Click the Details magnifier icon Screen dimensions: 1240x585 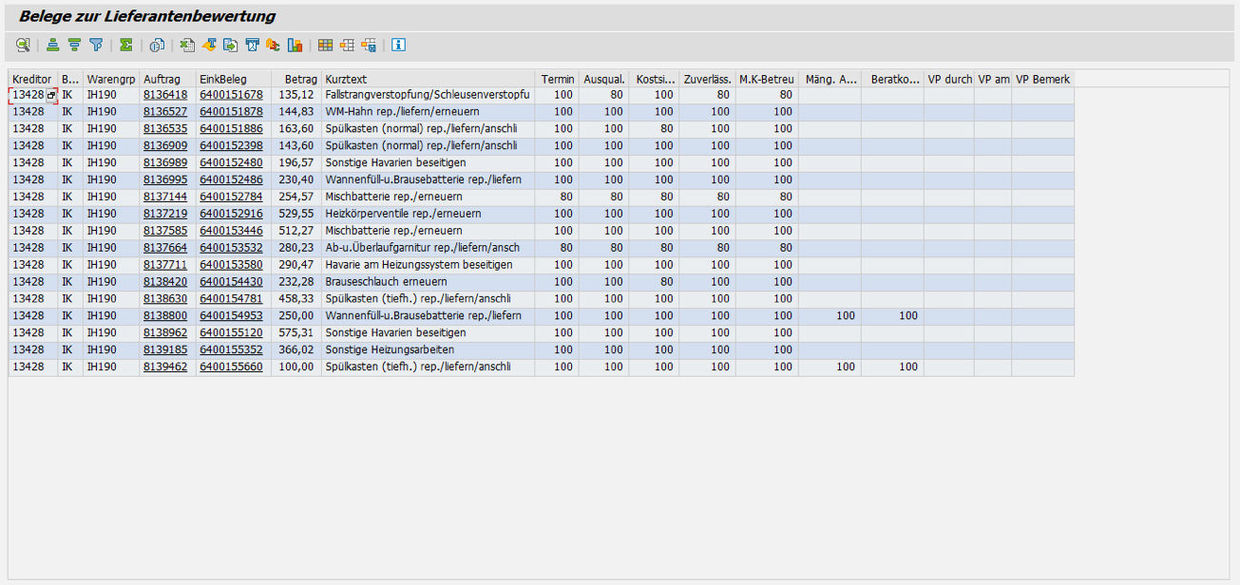pos(23,45)
